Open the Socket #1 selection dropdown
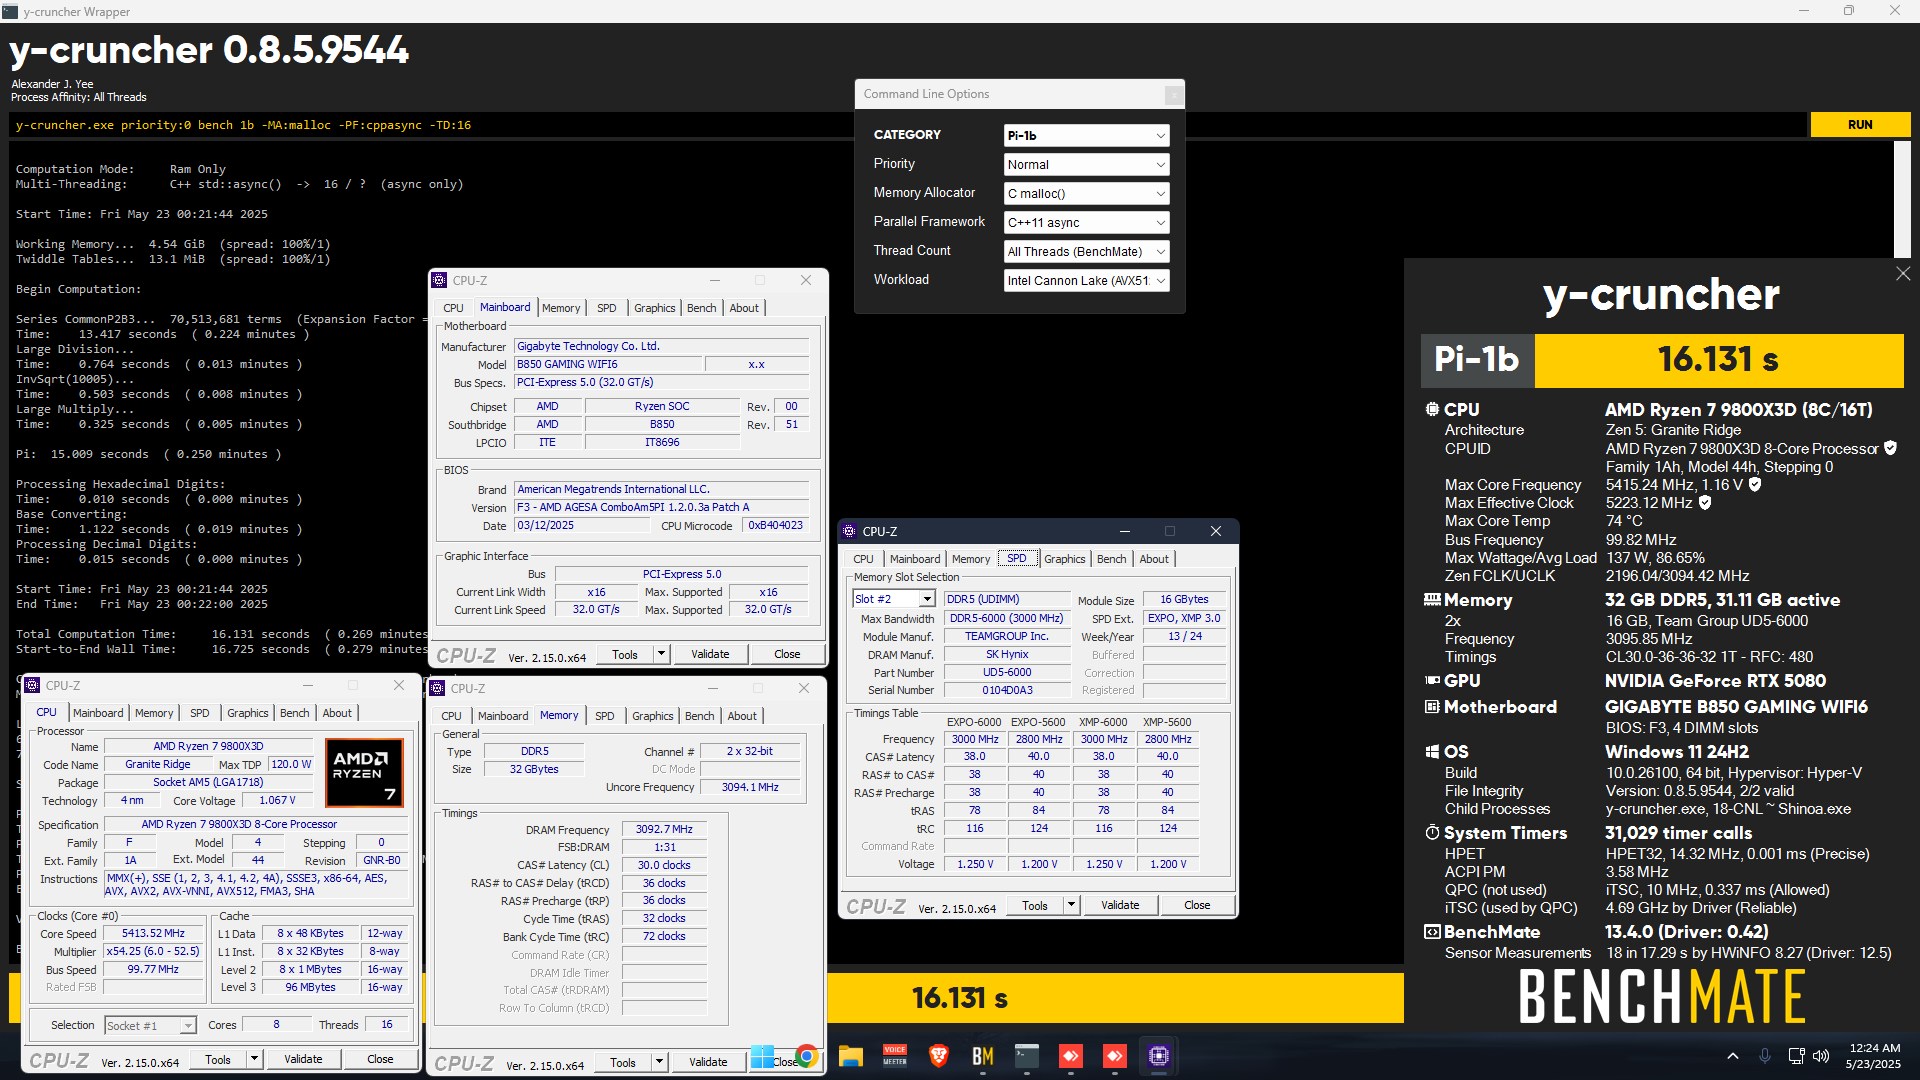Viewport: 1920px width, 1080px height. coord(150,1025)
